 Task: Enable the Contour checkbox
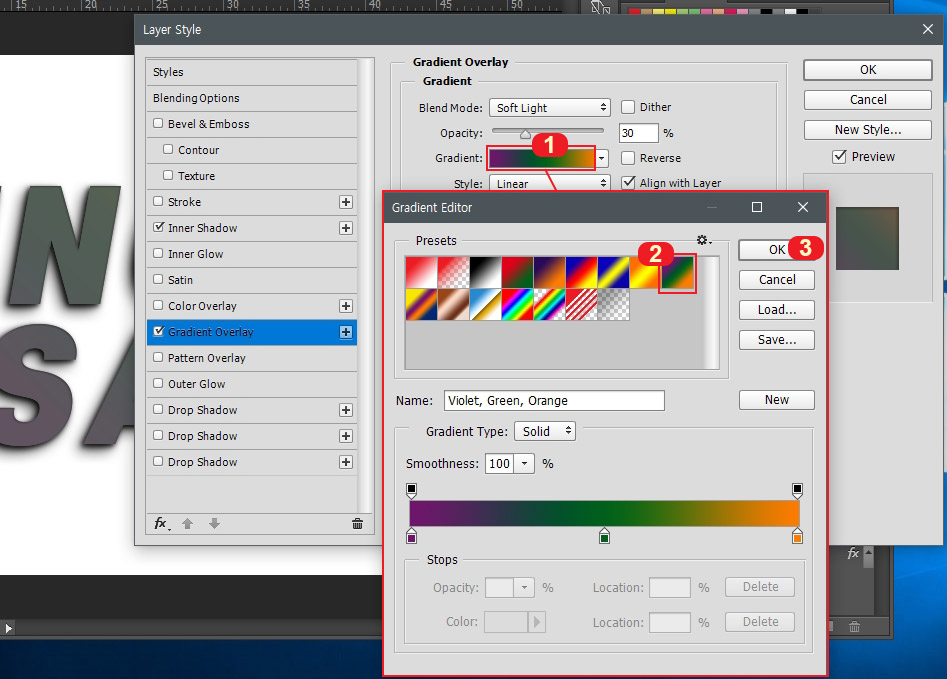(x=168, y=149)
